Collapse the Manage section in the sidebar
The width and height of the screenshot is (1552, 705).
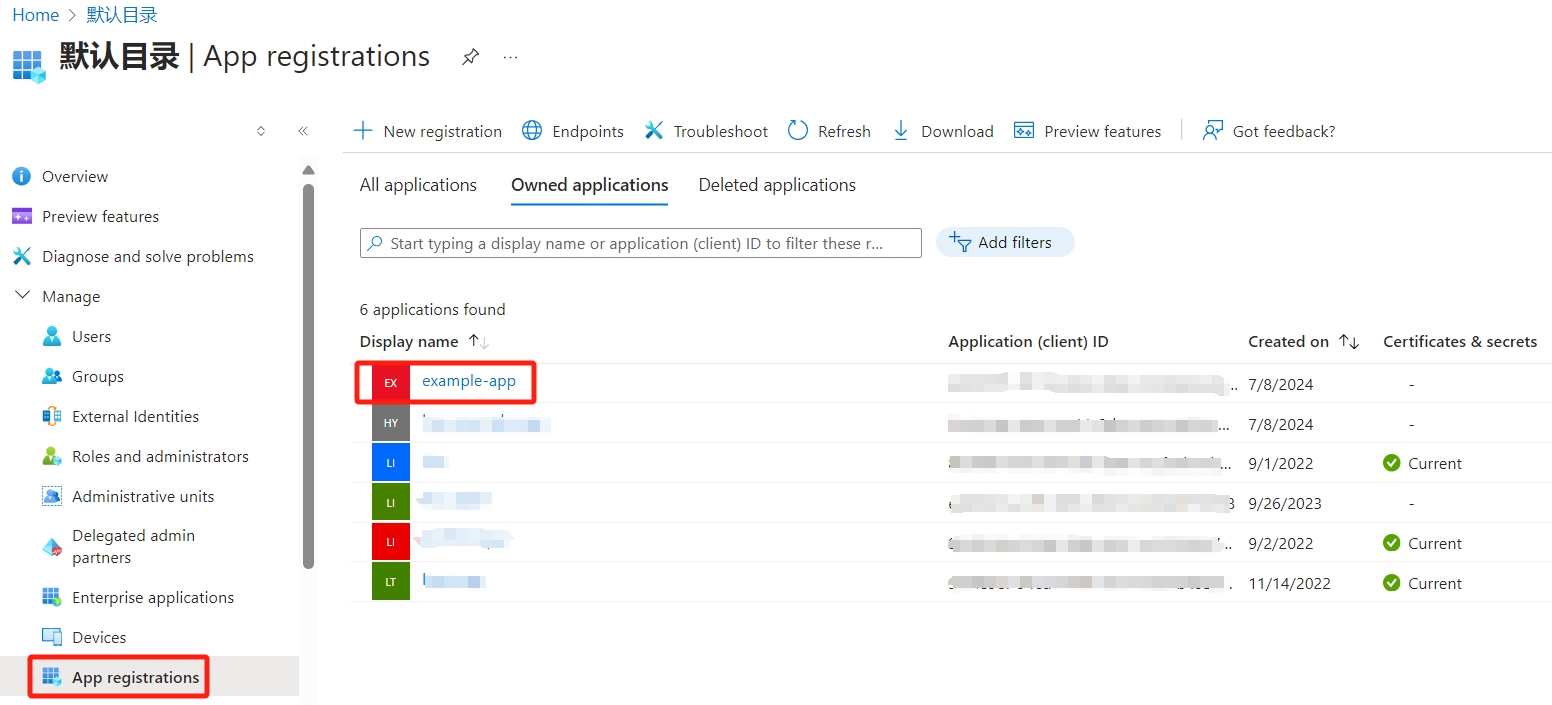(22, 296)
